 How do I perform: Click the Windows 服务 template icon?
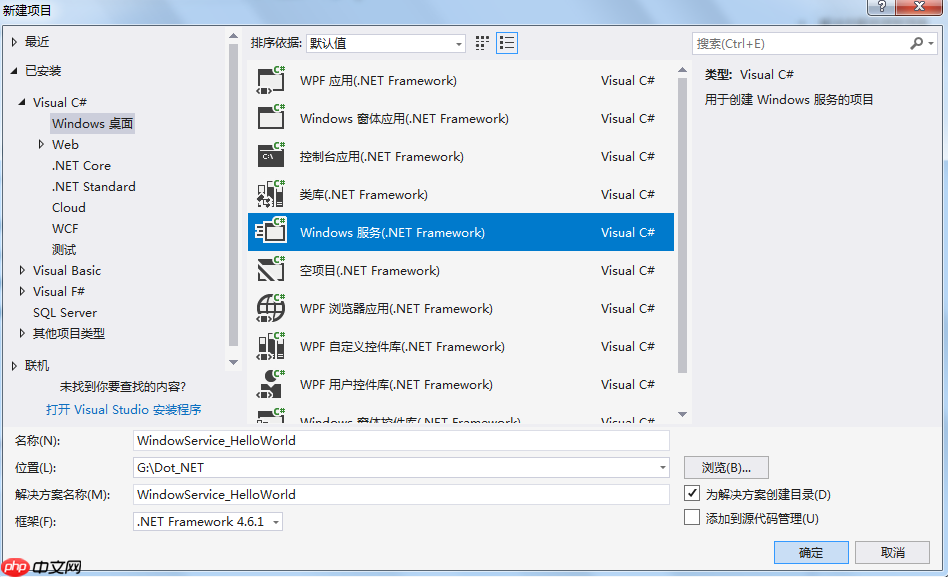click(x=270, y=232)
